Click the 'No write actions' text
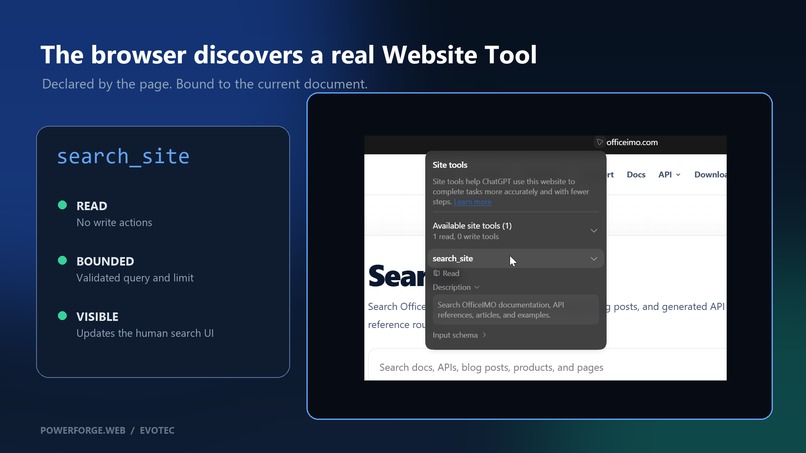Viewport: 806px width, 453px height. coord(114,223)
